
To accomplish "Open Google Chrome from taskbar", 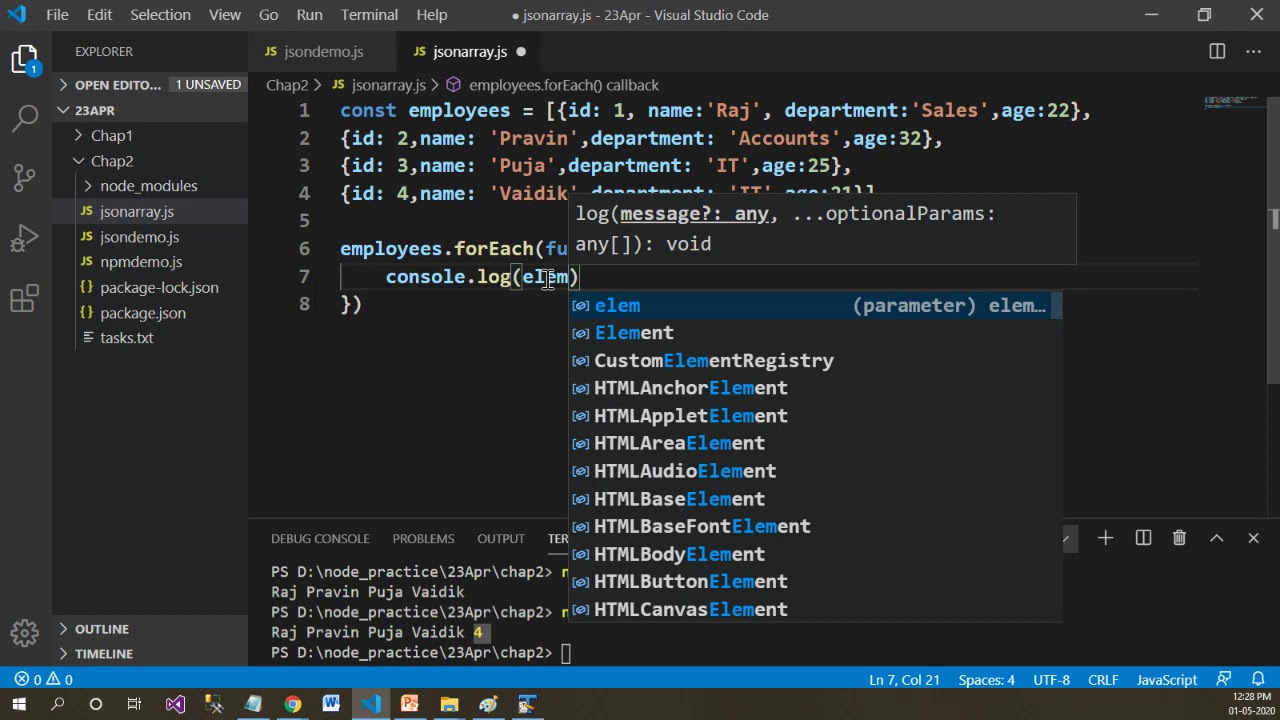I will [292, 704].
